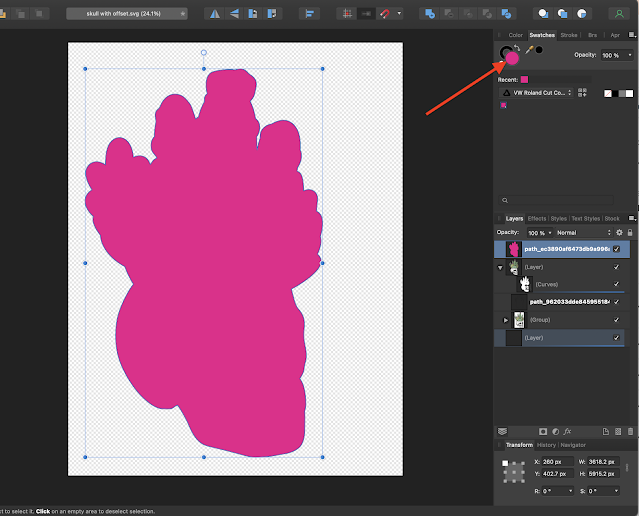Select the Insert inside selection target
This screenshot has height=516, width=639.
point(582,14)
